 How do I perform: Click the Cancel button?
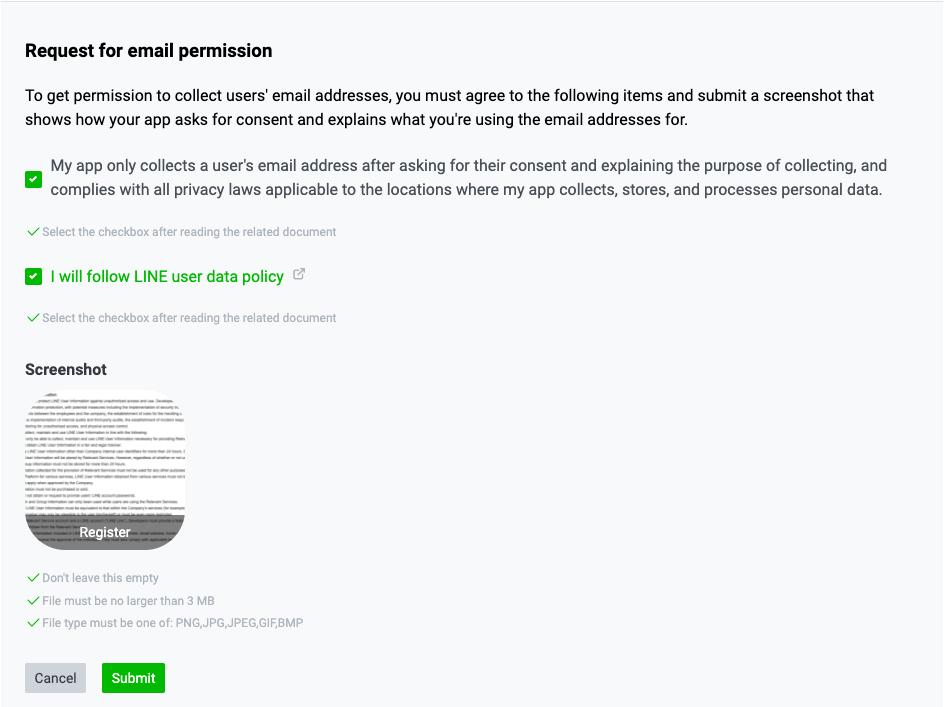point(55,678)
